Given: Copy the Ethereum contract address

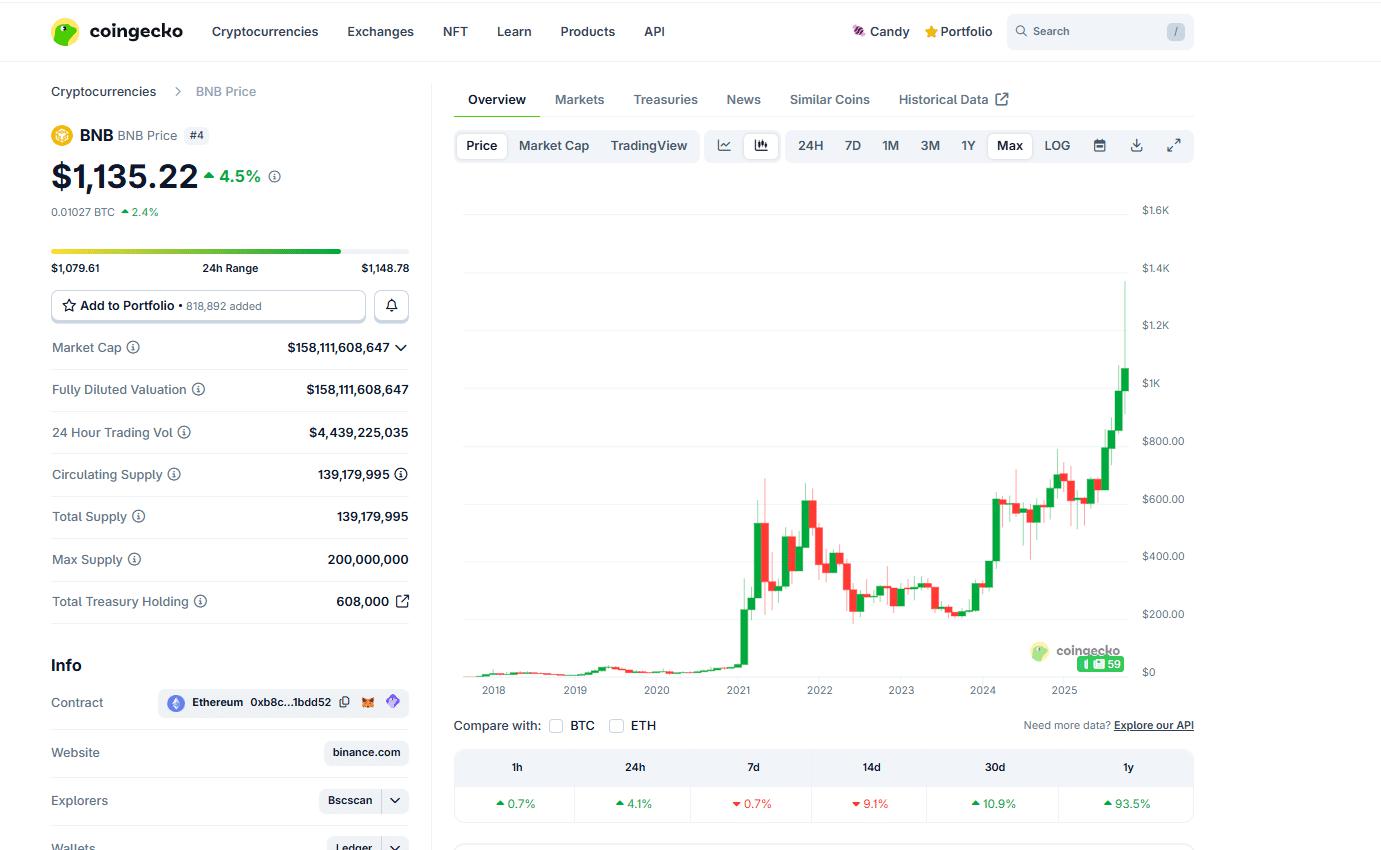Looking at the screenshot, I should 344,703.
